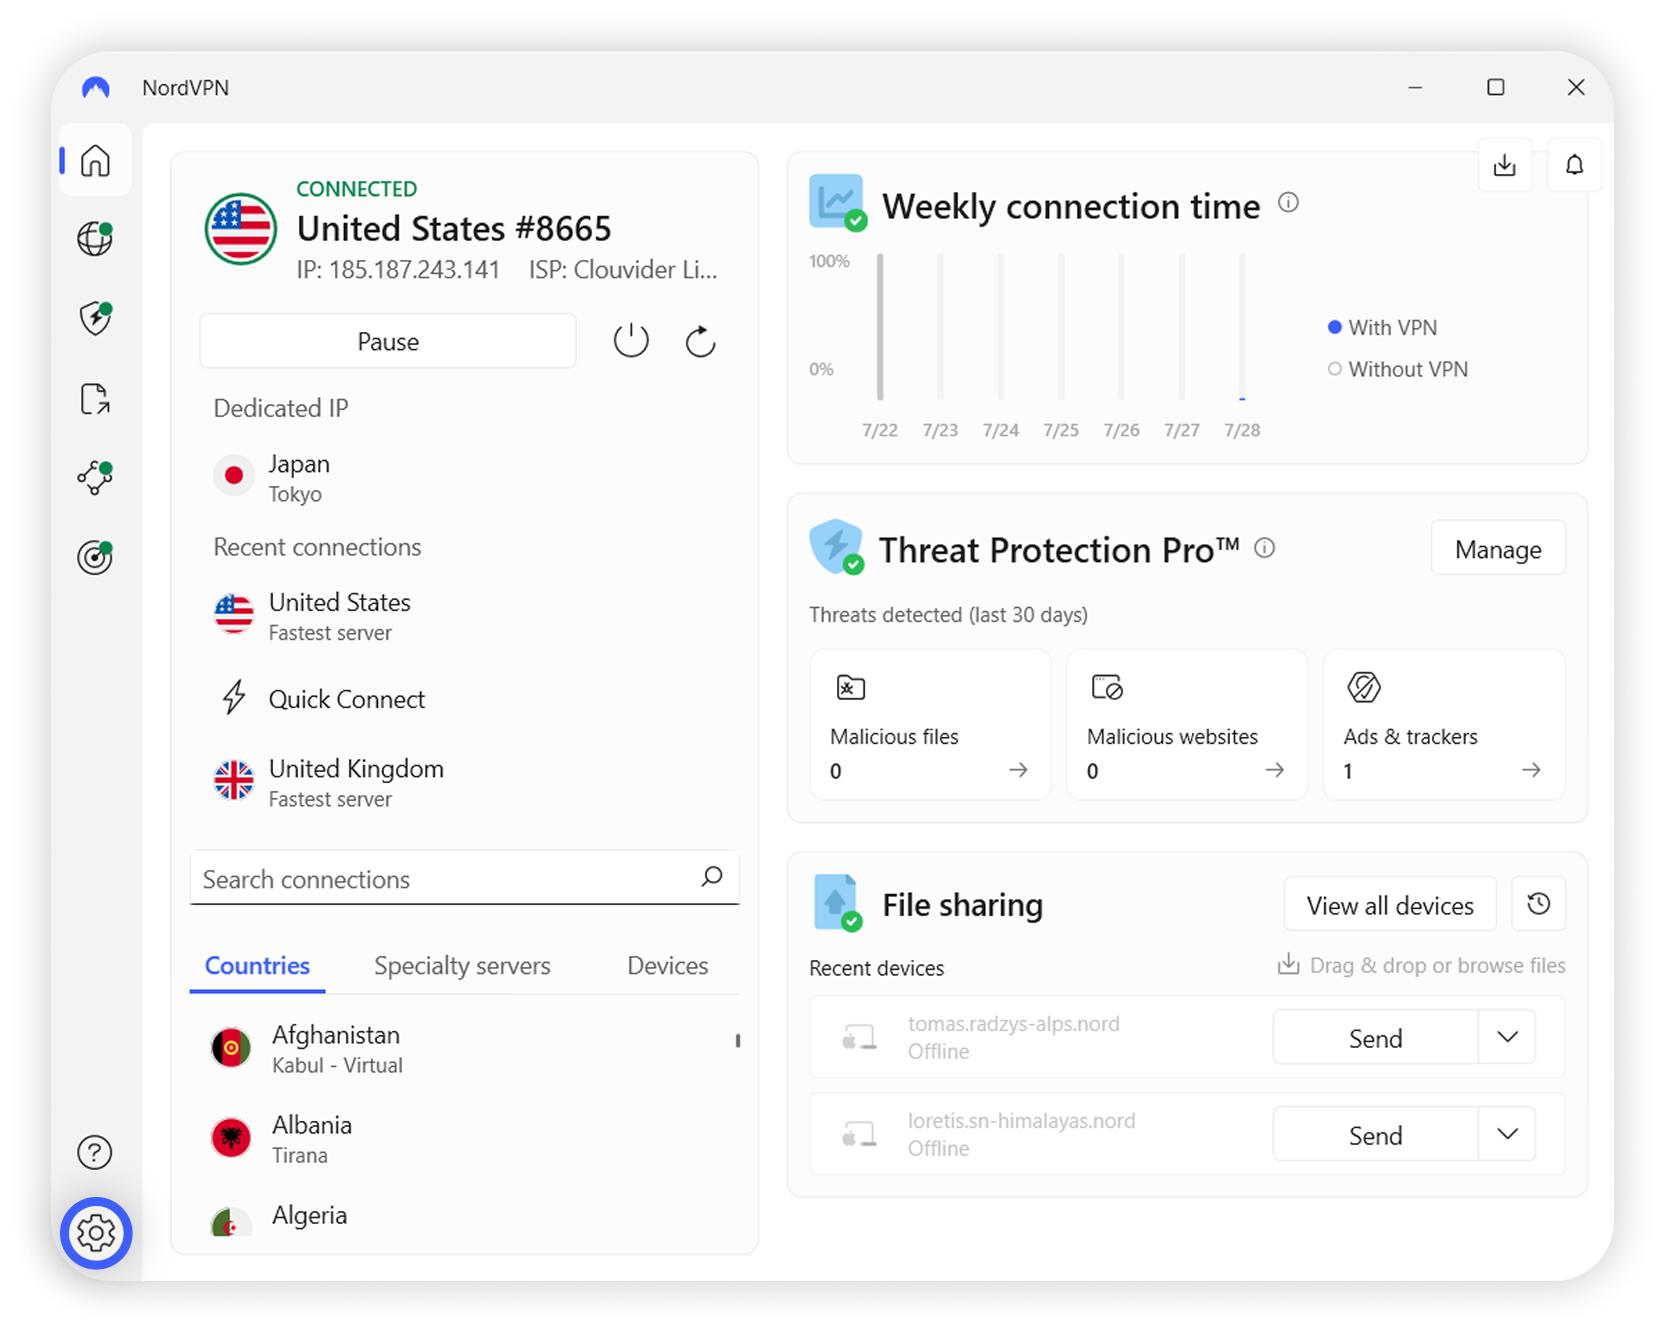Screen dimensions: 1665x1332
Task: Click the With VPN legend item
Action: pos(1382,327)
